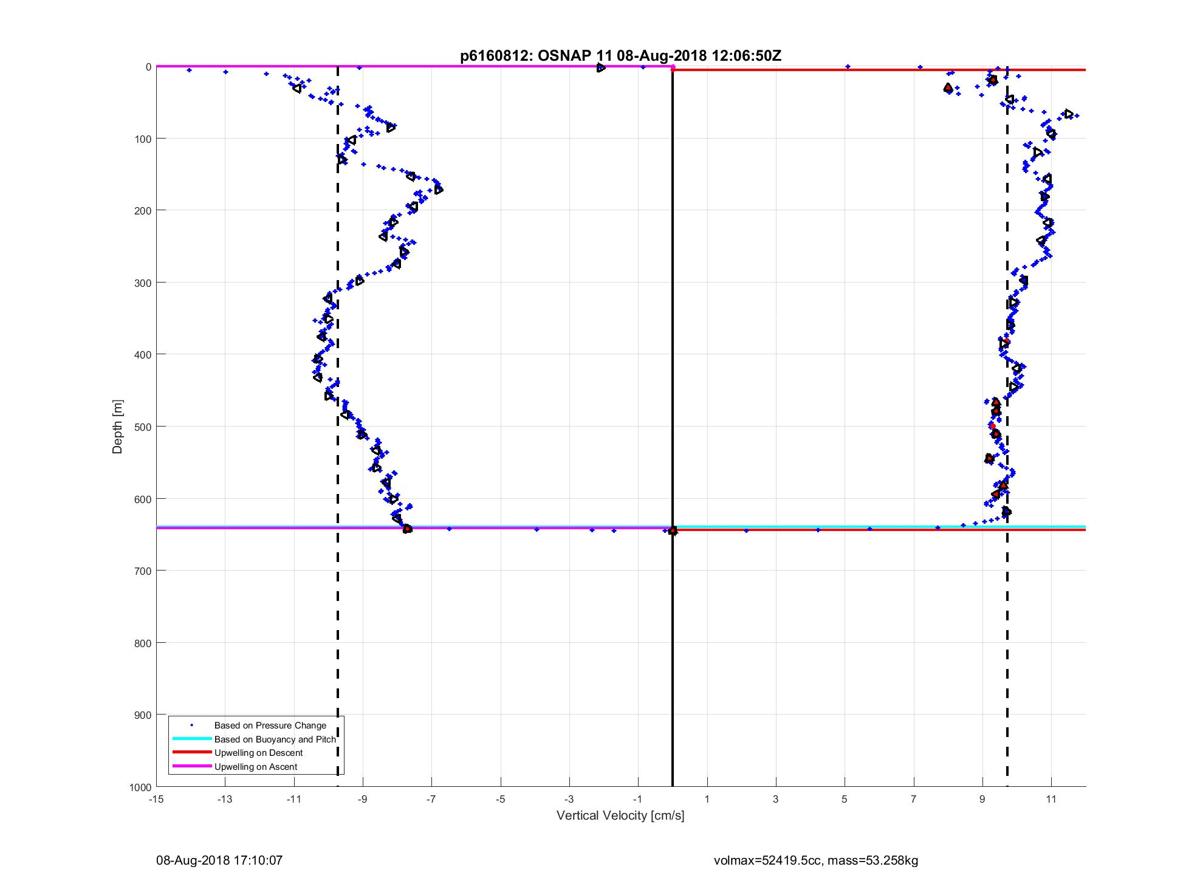
Task: Click the x-axis tick label '-1'
Action: pyautogui.click(x=638, y=799)
